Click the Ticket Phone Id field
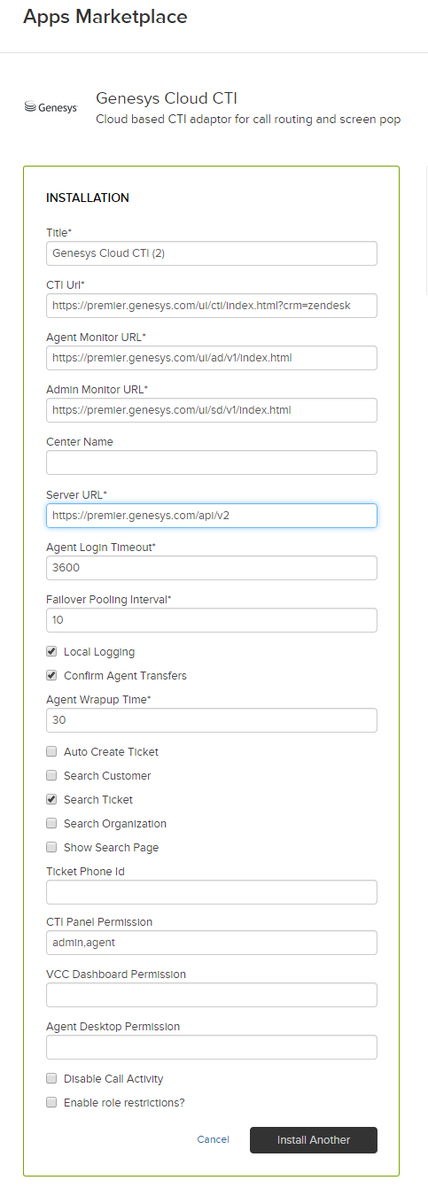This screenshot has width=428, height=1196. [x=211, y=892]
